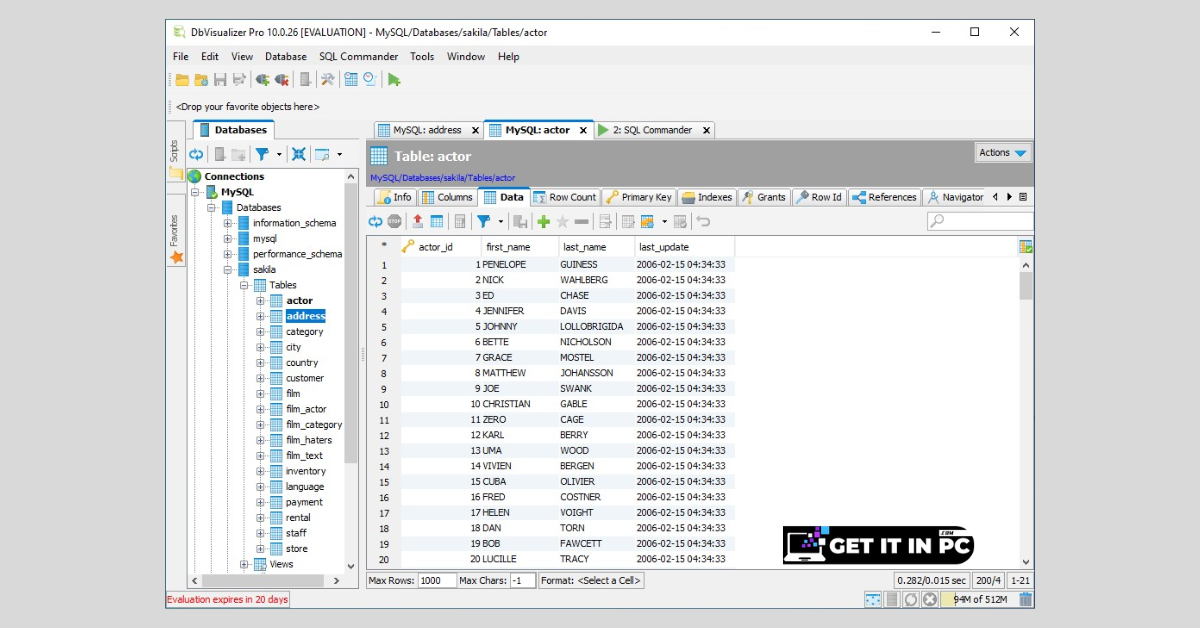This screenshot has height=628, width=1200.
Task: Collapse the MySQL connection node
Action: tap(196, 192)
